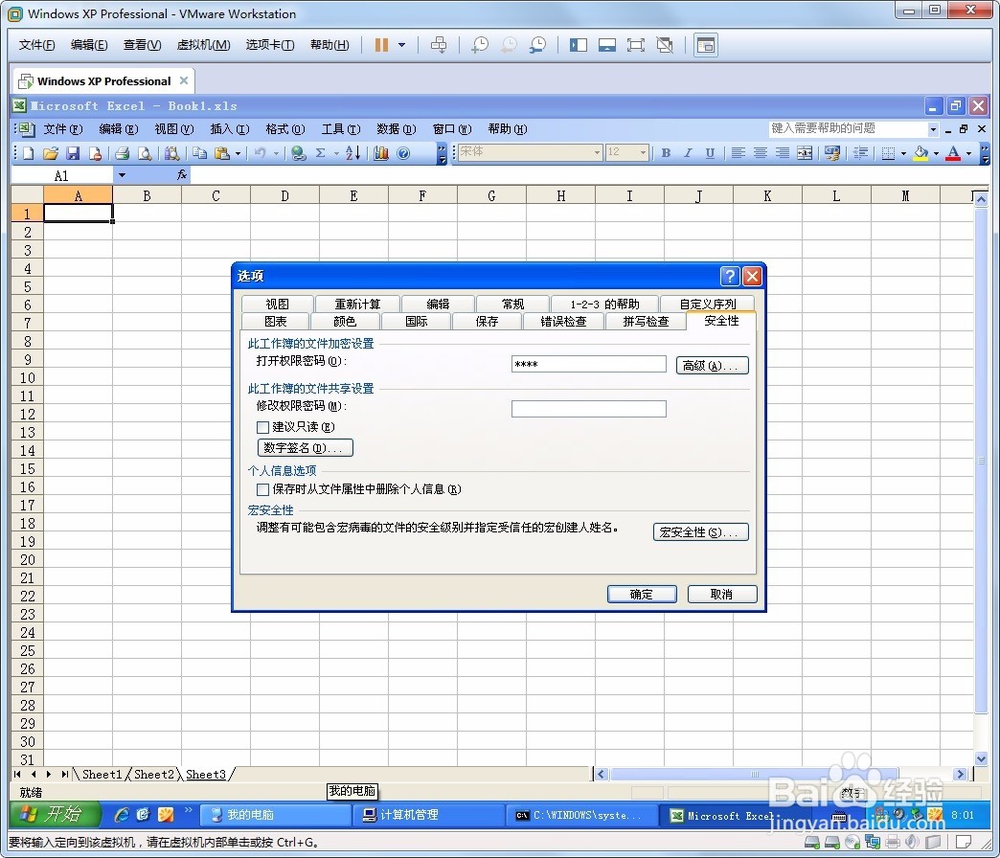The image size is (1000, 858).
Task: Open Print Preview from the toolbar
Action: pos(145,153)
